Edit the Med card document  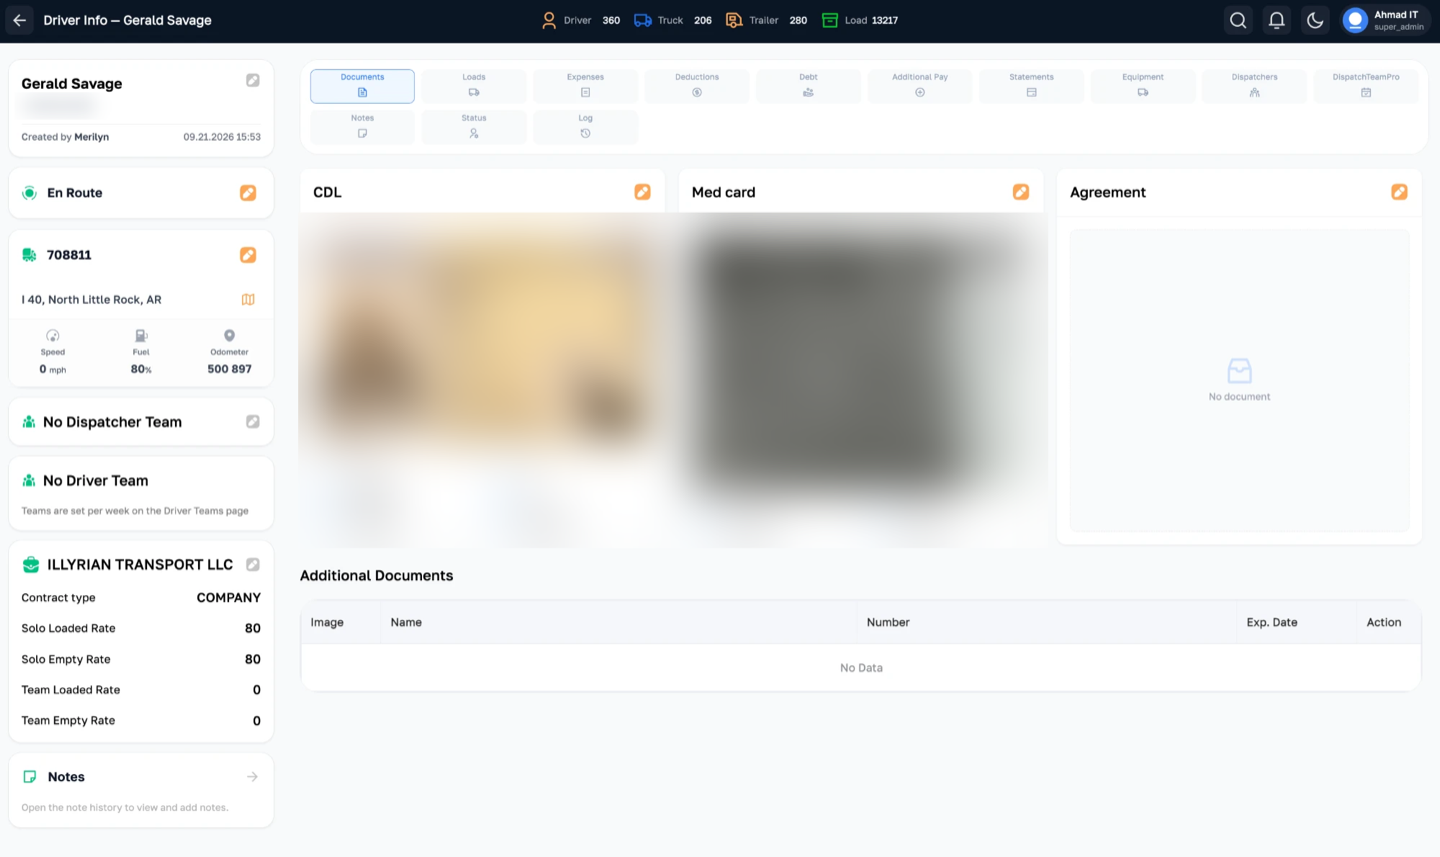click(1021, 192)
